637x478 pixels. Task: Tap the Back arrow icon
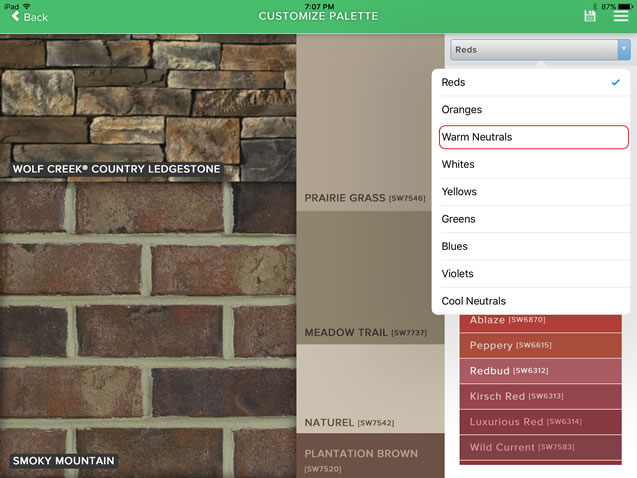(x=15, y=16)
